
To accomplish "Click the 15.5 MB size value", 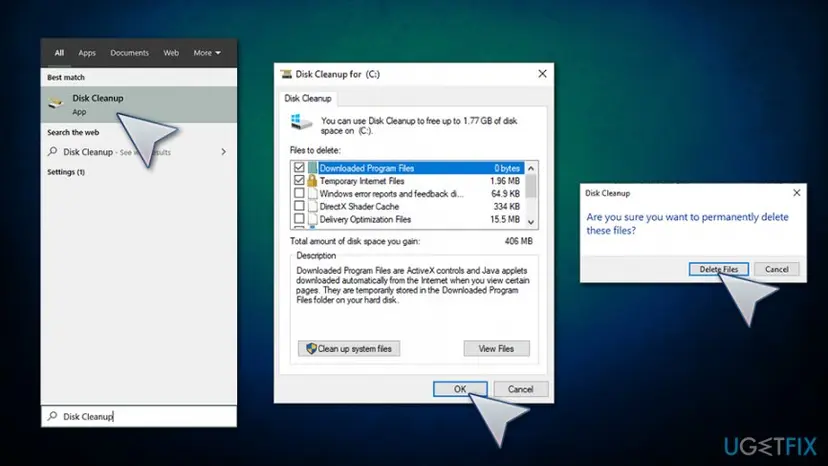I will [504, 219].
